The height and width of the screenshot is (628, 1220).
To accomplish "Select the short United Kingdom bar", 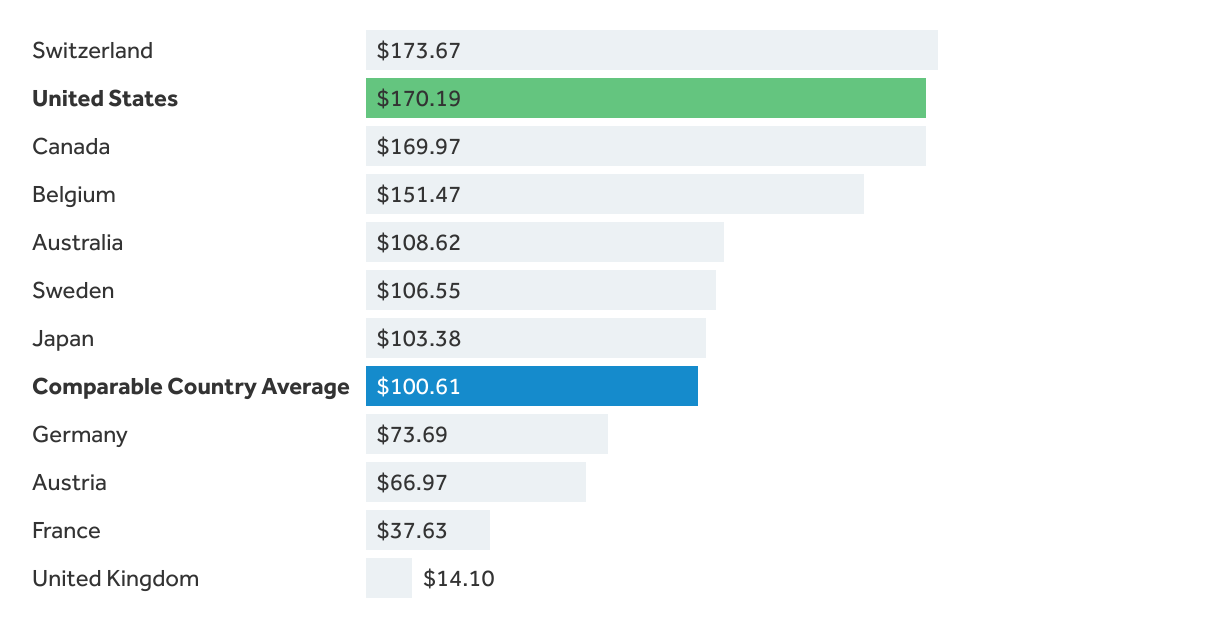I will click(388, 578).
